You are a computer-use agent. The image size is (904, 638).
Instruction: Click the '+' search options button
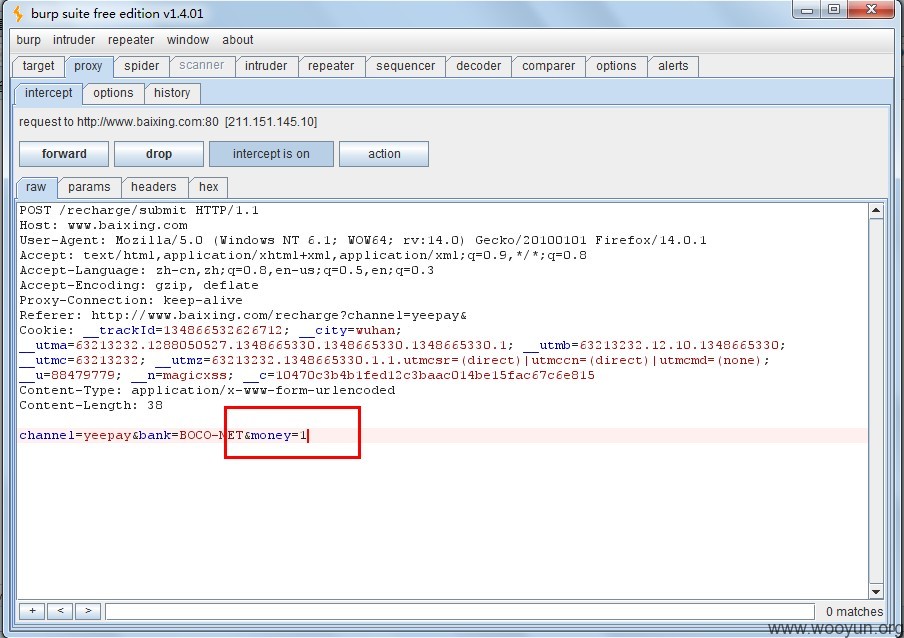[32, 611]
